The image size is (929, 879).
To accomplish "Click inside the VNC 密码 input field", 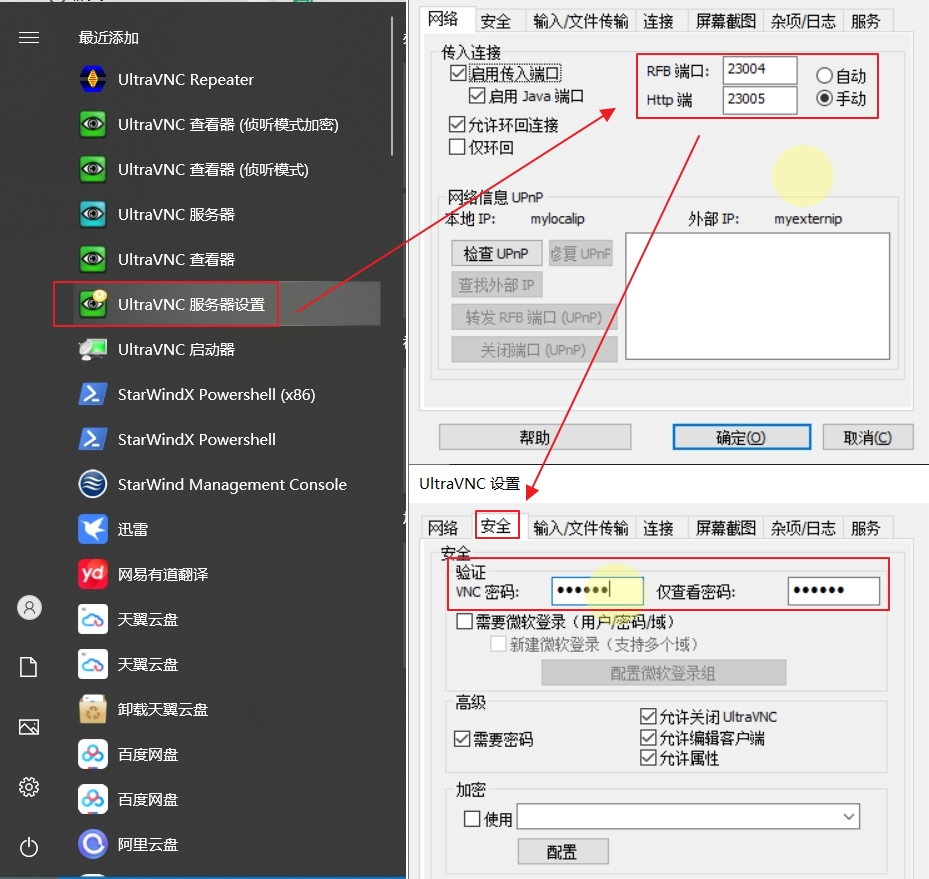I will pos(597,590).
